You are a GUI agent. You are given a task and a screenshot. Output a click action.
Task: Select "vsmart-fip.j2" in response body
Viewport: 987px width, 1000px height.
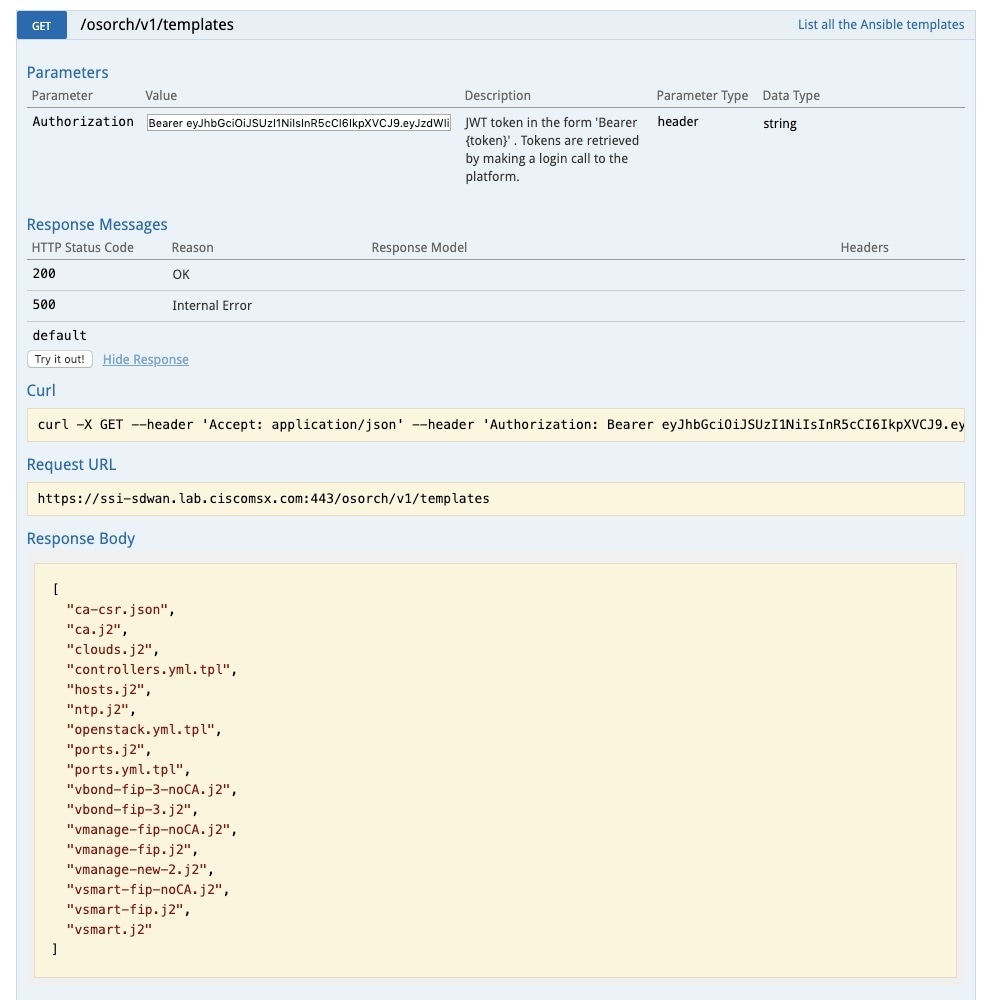[x=125, y=909]
